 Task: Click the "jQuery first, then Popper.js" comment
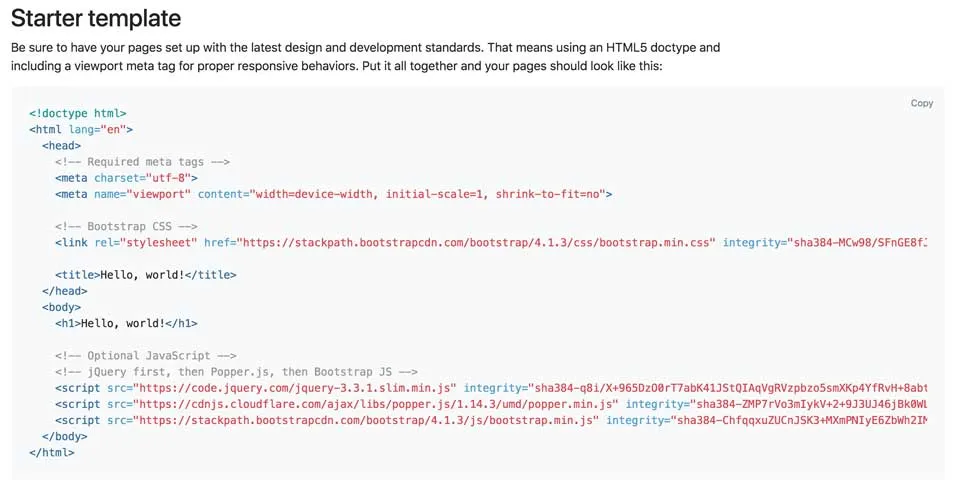236,371
